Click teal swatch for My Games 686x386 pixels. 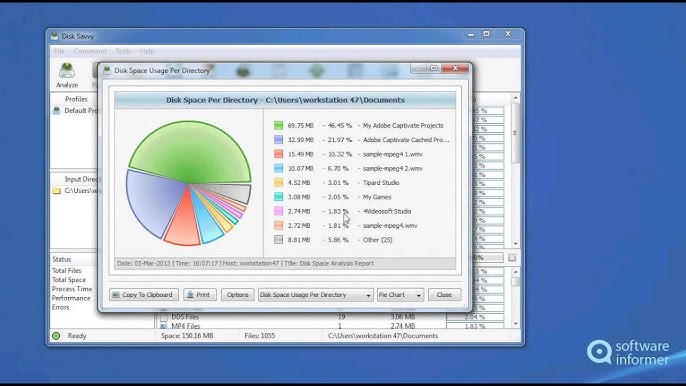278,197
